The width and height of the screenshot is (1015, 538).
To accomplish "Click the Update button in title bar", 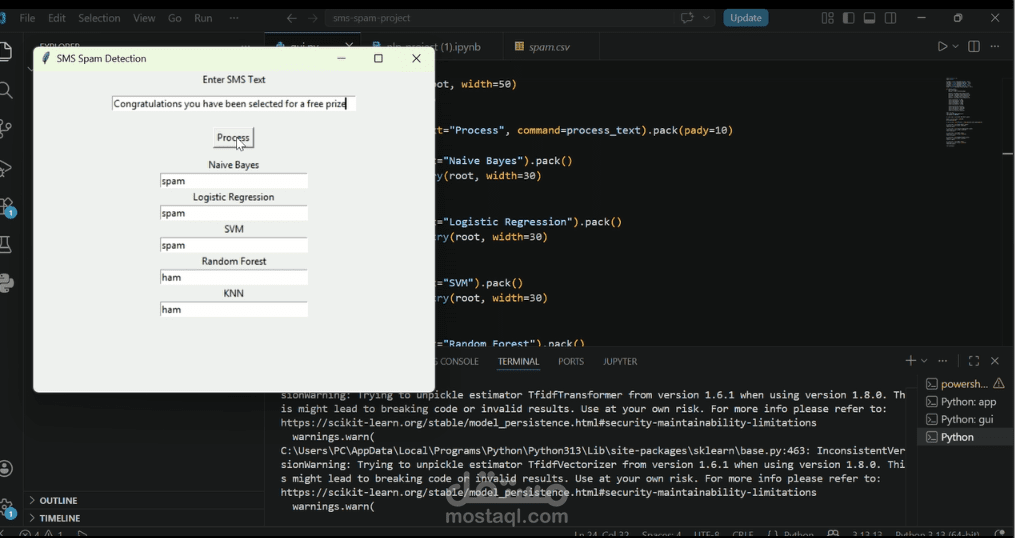I will click(746, 18).
